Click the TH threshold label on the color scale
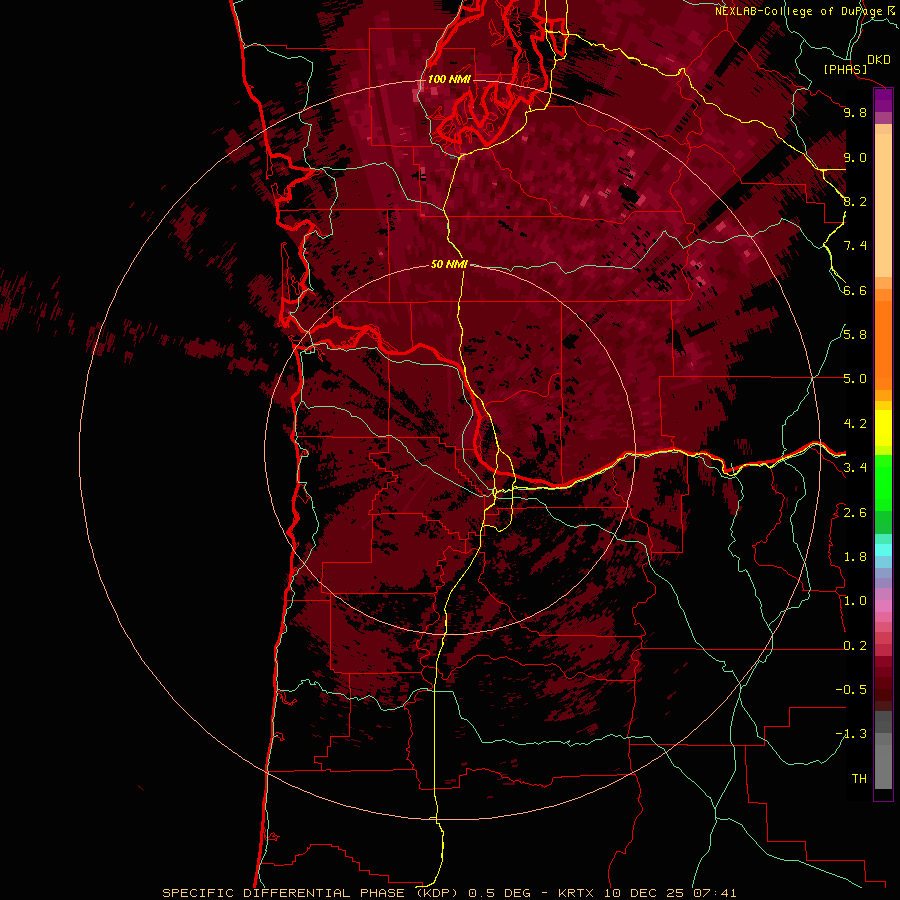Viewport: 900px width, 900px height. click(x=859, y=779)
